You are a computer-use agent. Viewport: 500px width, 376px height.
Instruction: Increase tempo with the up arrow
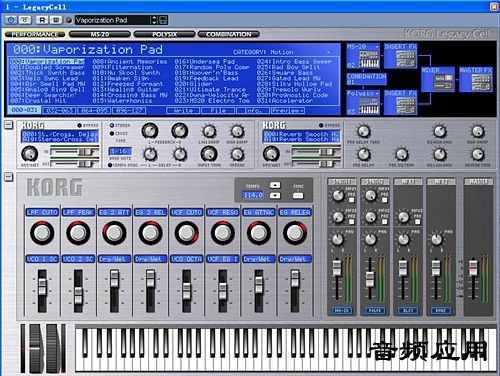(275, 185)
